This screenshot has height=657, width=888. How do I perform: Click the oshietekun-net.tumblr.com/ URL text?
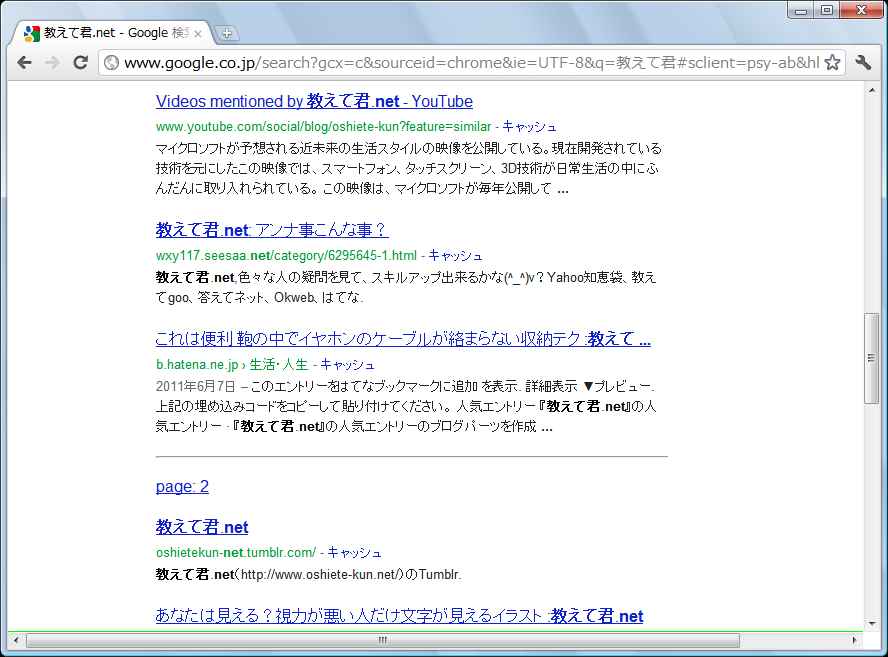click(236, 552)
